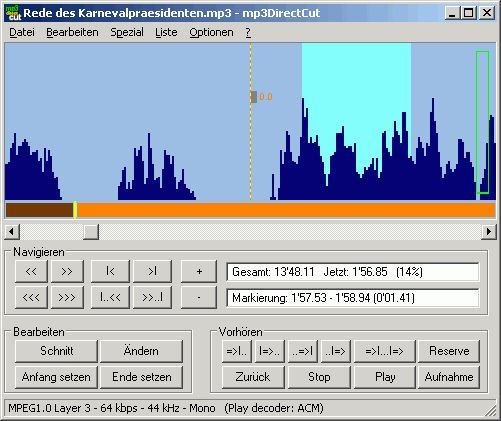The width and height of the screenshot is (501, 421).
Task: Click the >>> fast forward button
Action: click(67, 297)
